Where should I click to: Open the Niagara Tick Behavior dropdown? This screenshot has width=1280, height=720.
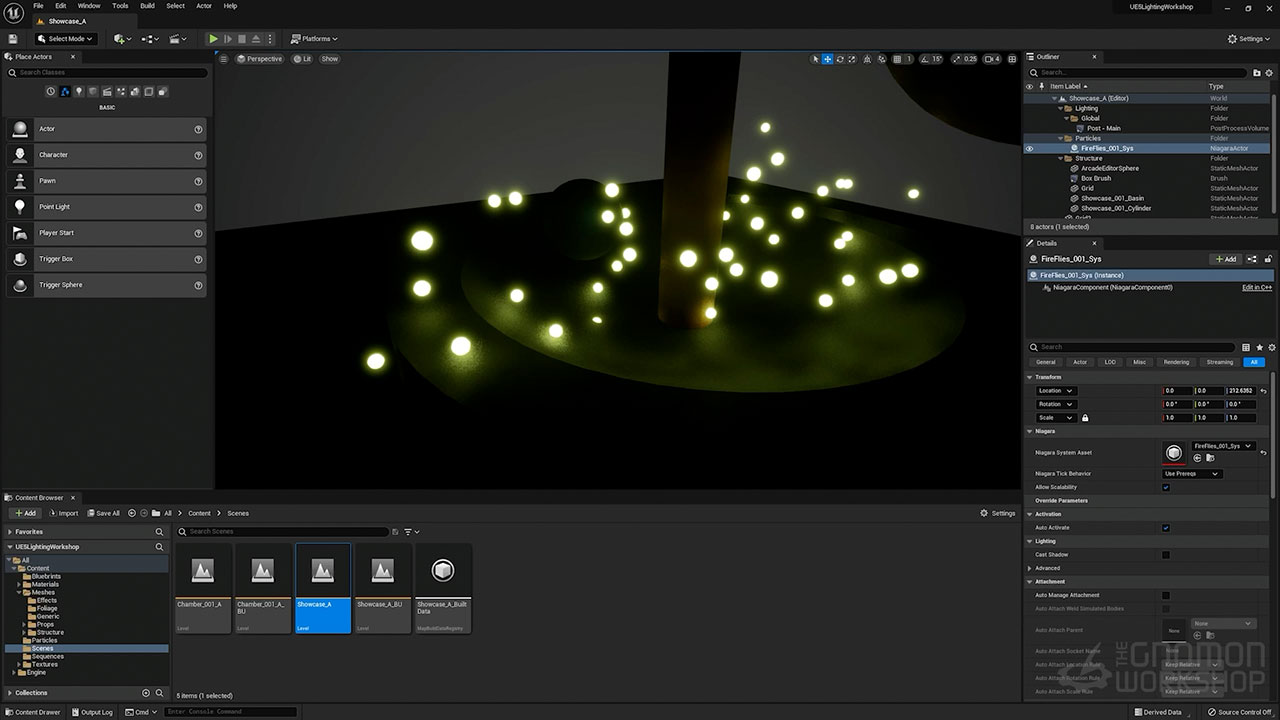click(x=1192, y=474)
